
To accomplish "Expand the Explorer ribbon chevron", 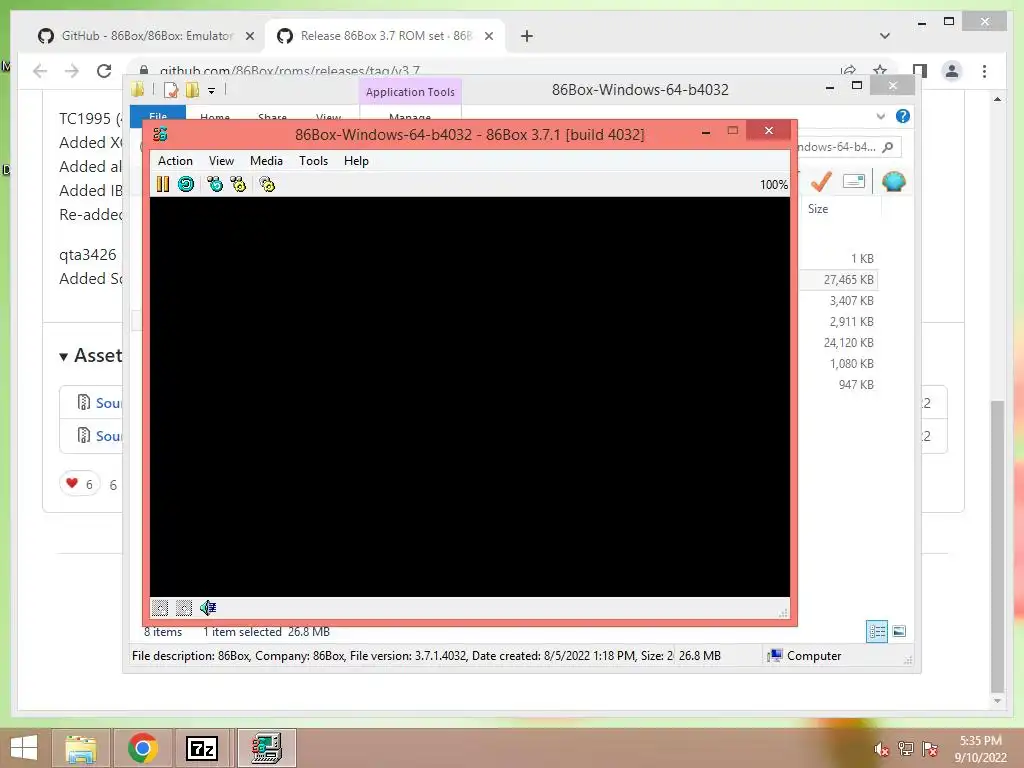I will tap(880, 116).
